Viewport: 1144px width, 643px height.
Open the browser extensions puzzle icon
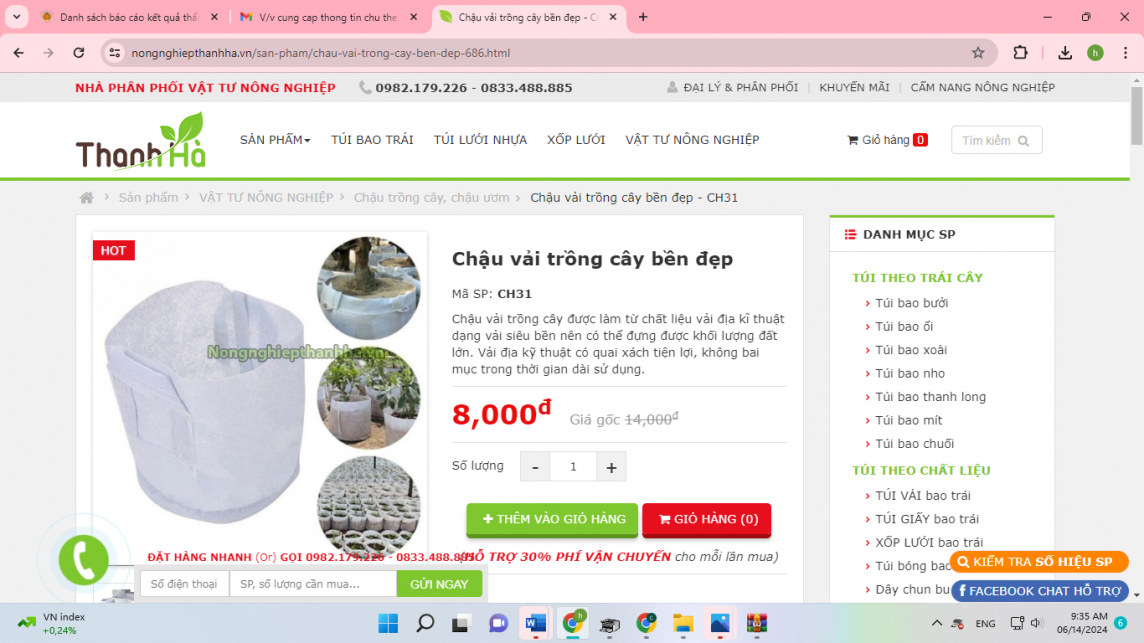pyautogui.click(x=1020, y=53)
